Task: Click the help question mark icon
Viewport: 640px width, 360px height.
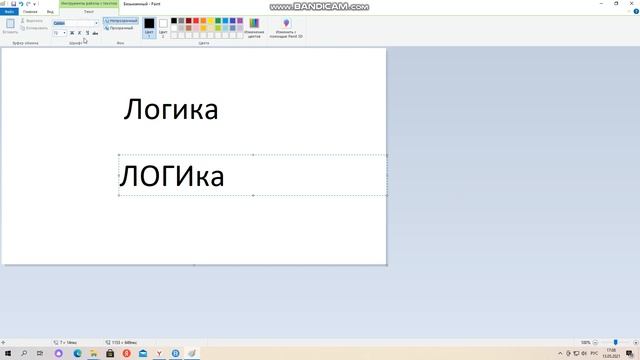Action: click(636, 12)
